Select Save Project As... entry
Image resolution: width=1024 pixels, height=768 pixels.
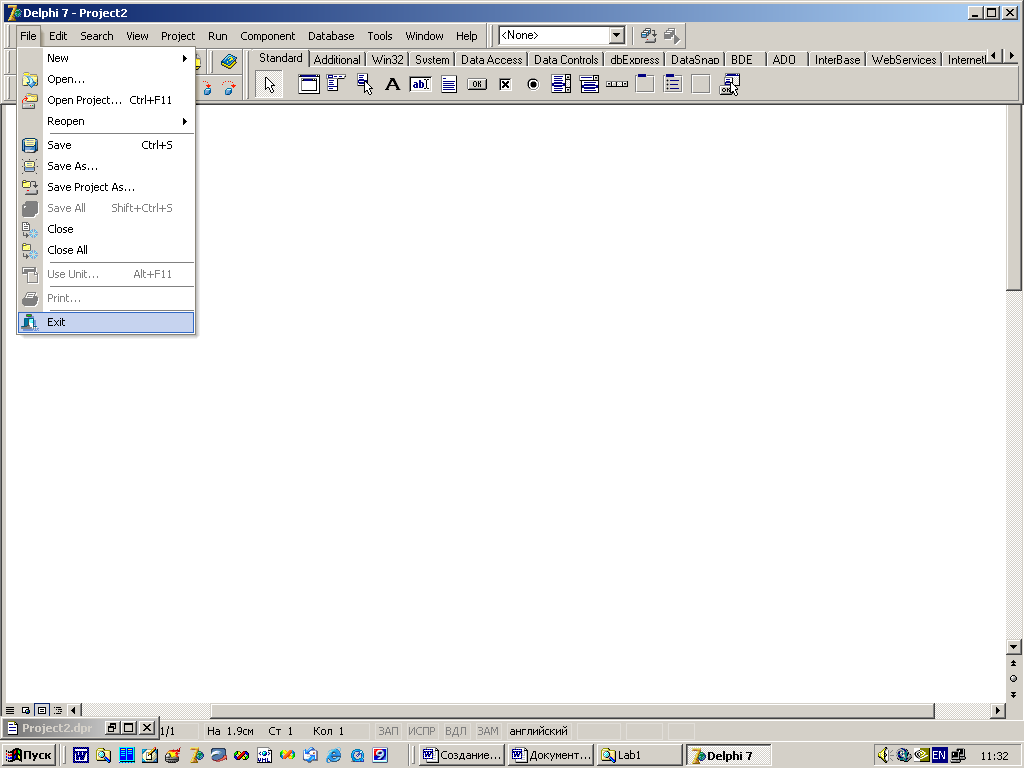tap(106, 187)
